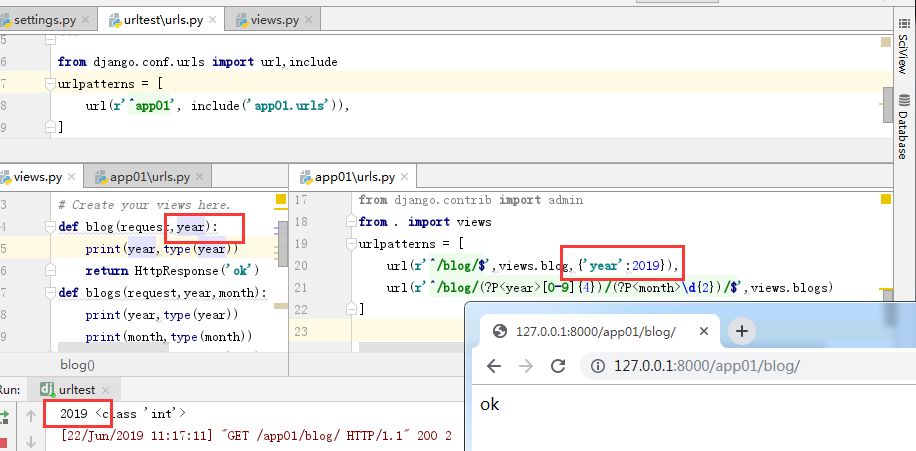Go forward in the browser
The height and width of the screenshot is (451, 916).
pos(526,366)
